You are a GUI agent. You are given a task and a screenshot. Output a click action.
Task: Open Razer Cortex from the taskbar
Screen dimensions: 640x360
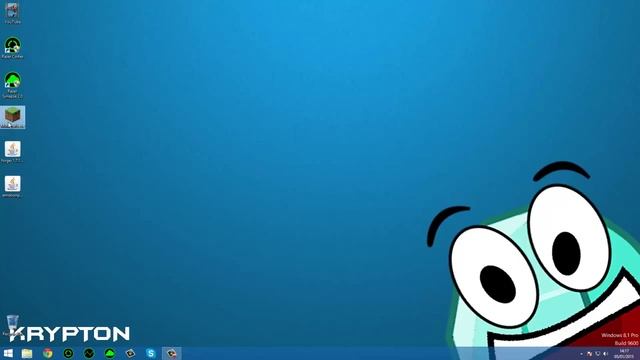(x=68, y=353)
